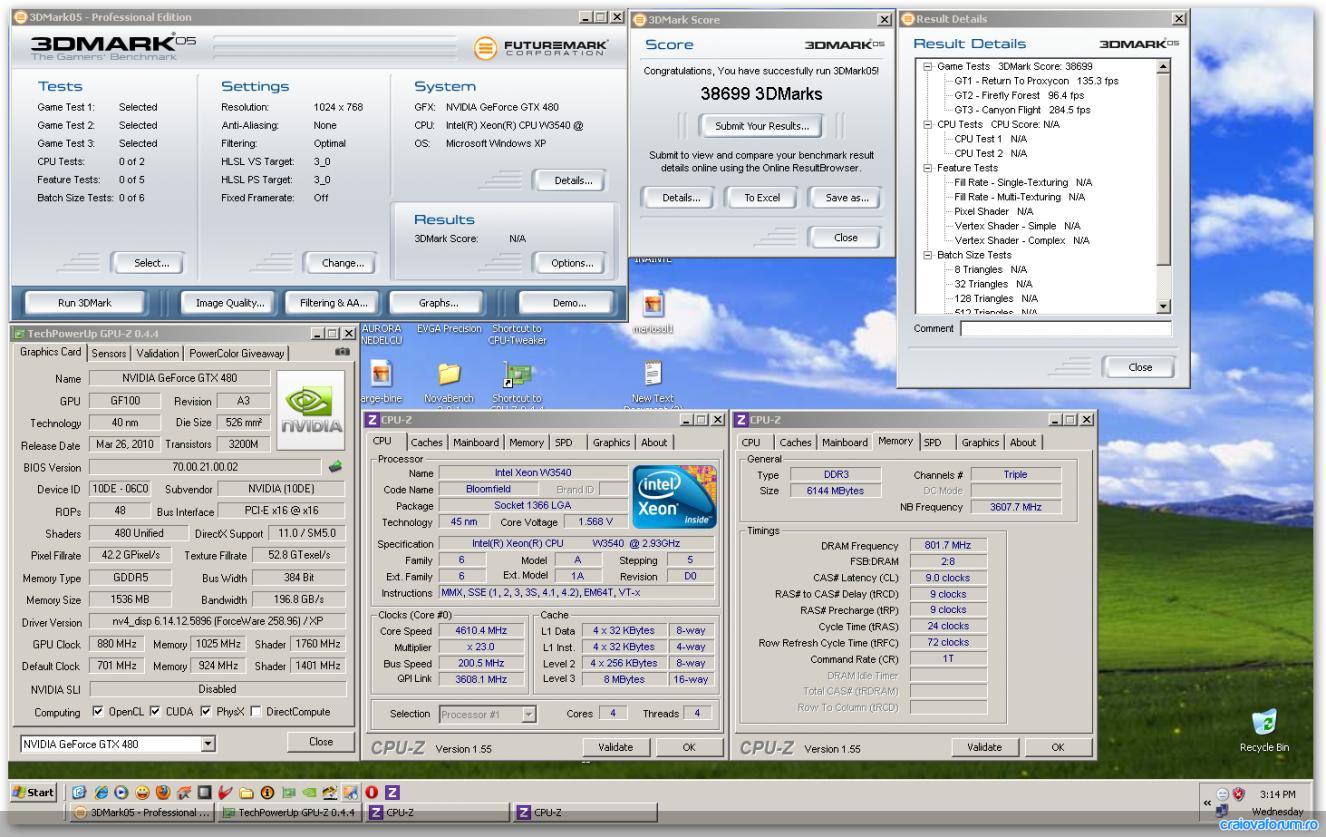Screen dimensions: 1326x837
Task: Click the Comment input field in Result Details
Action: tap(1065, 328)
